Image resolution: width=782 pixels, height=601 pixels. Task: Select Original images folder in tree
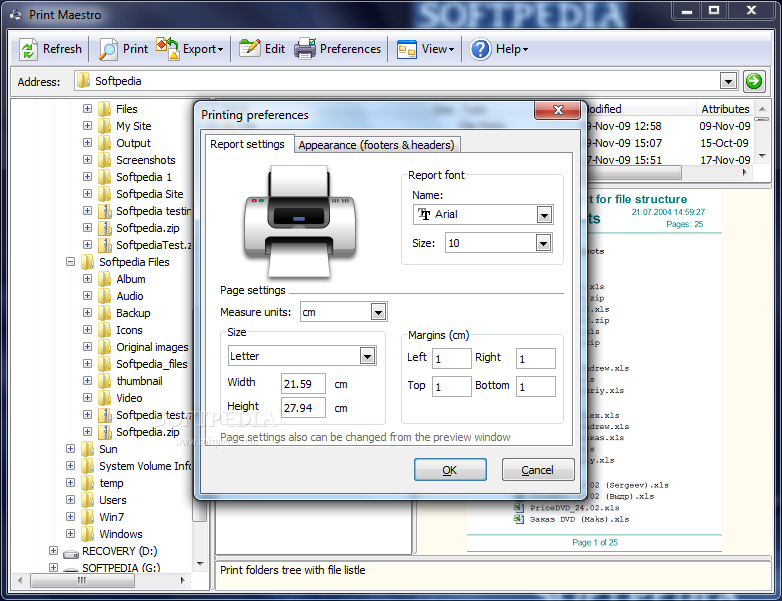pos(152,347)
